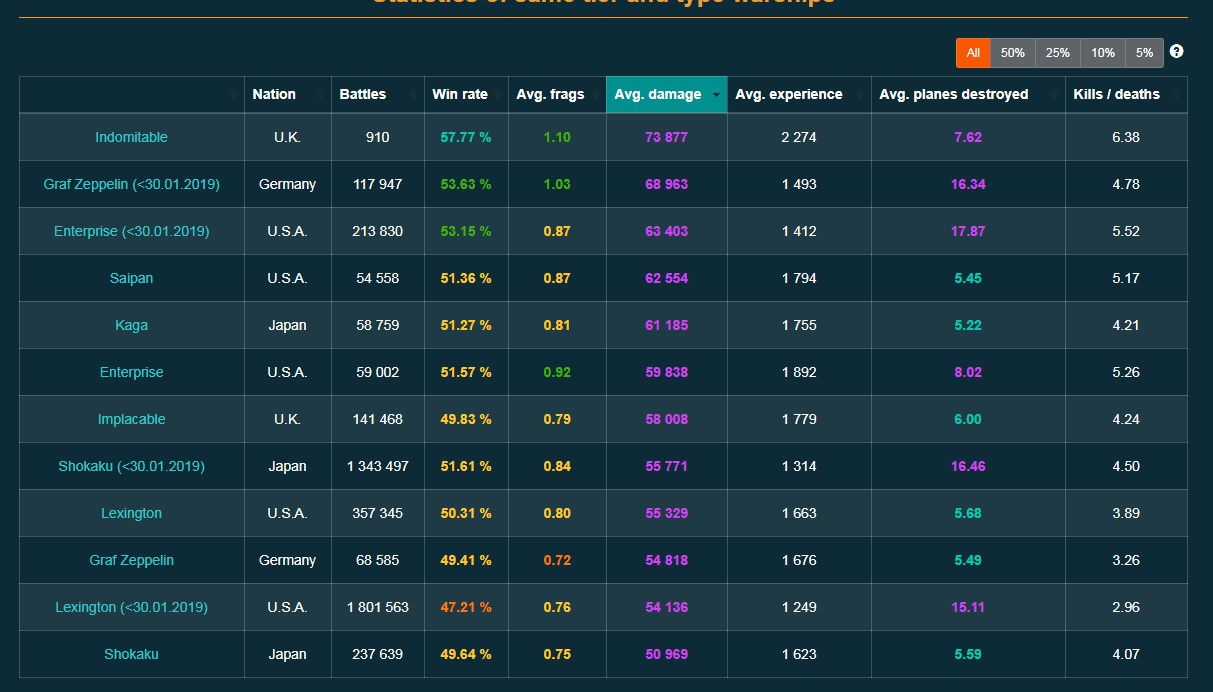The height and width of the screenshot is (692, 1213).
Task: Select the All percentile filter
Action: (973, 53)
